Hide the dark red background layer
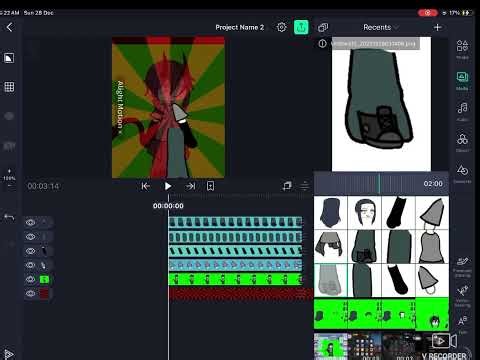The height and width of the screenshot is (360, 480). coord(31,293)
